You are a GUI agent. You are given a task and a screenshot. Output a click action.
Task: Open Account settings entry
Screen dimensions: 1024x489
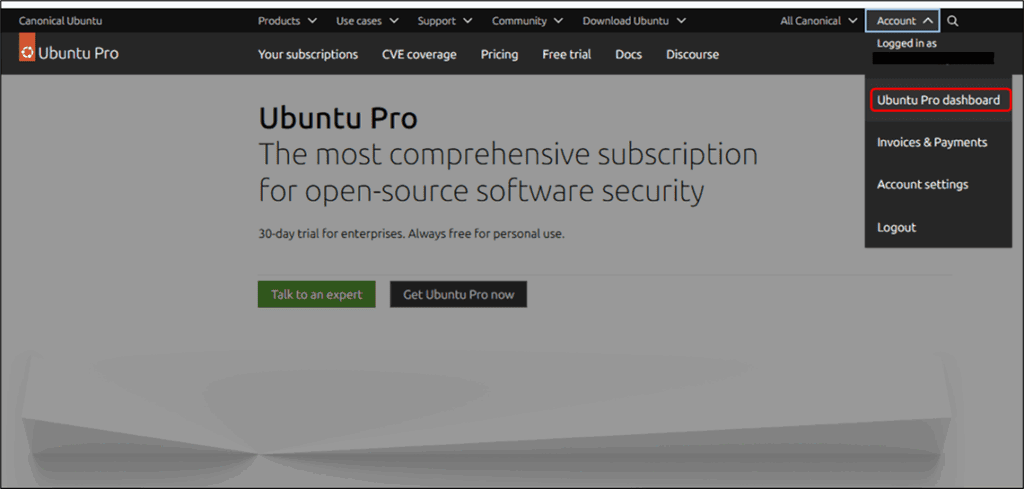[923, 185]
